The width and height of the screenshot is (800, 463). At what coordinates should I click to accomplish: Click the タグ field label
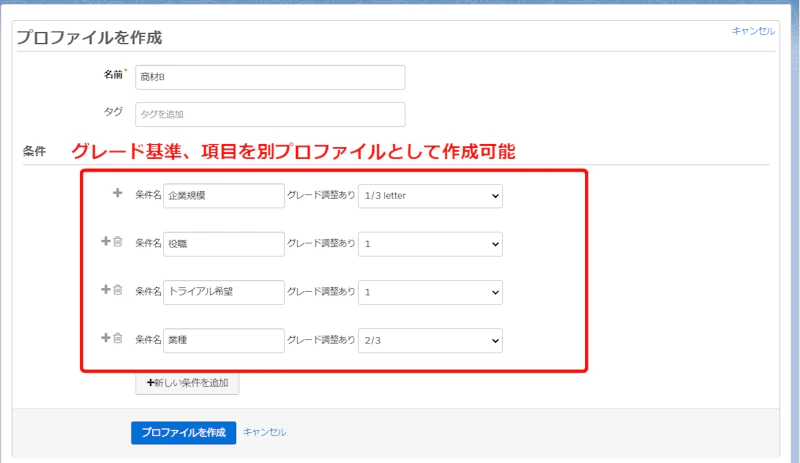[113, 111]
